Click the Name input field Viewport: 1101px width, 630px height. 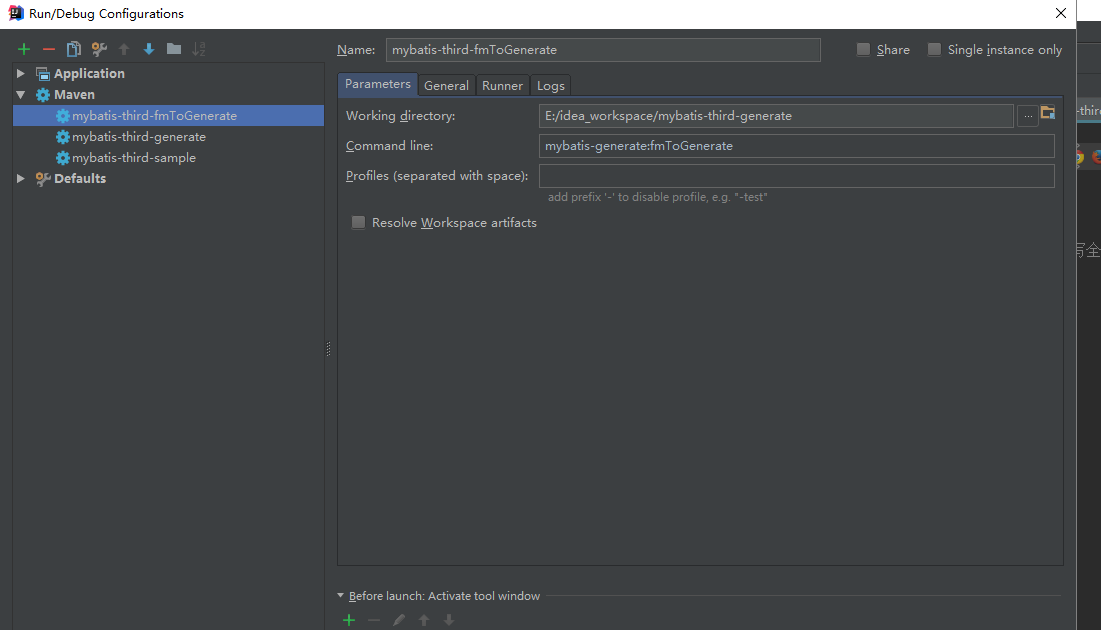[603, 50]
